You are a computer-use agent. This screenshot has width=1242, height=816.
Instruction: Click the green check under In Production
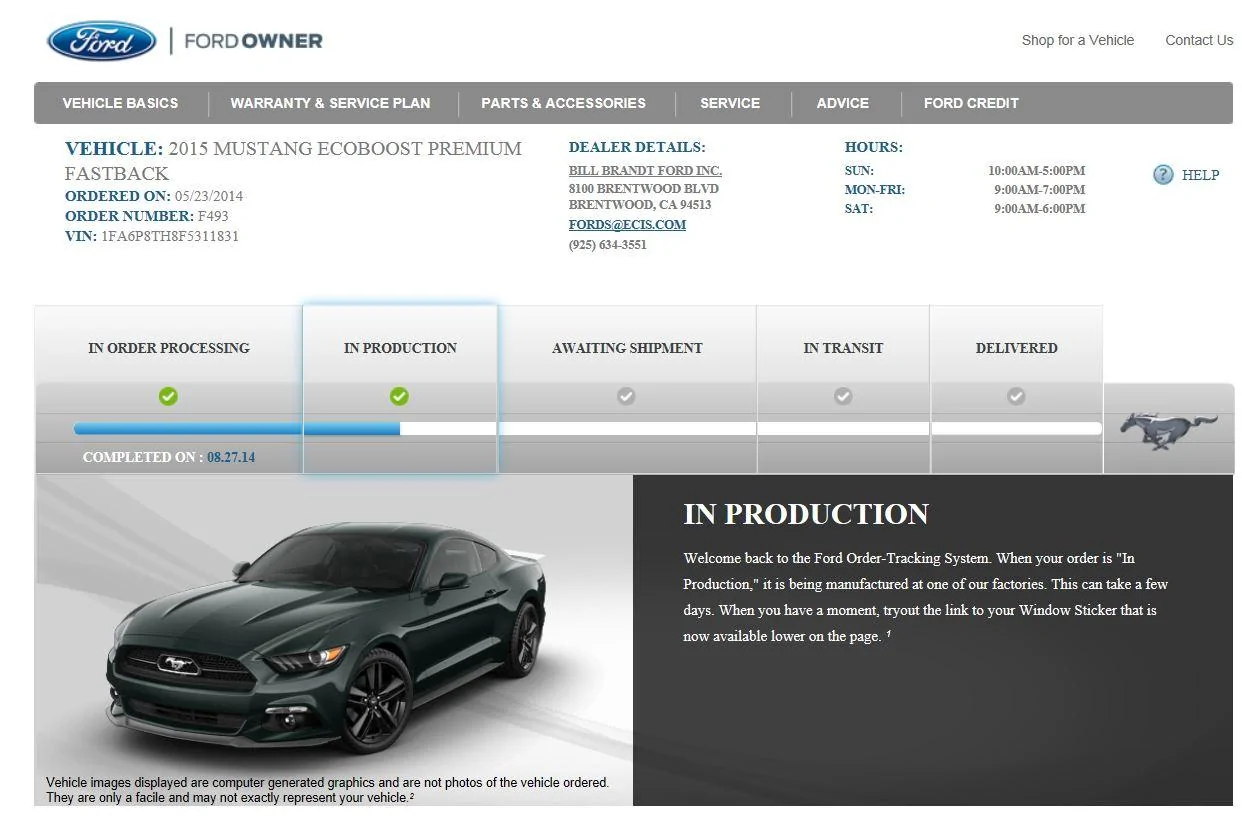[x=399, y=396]
